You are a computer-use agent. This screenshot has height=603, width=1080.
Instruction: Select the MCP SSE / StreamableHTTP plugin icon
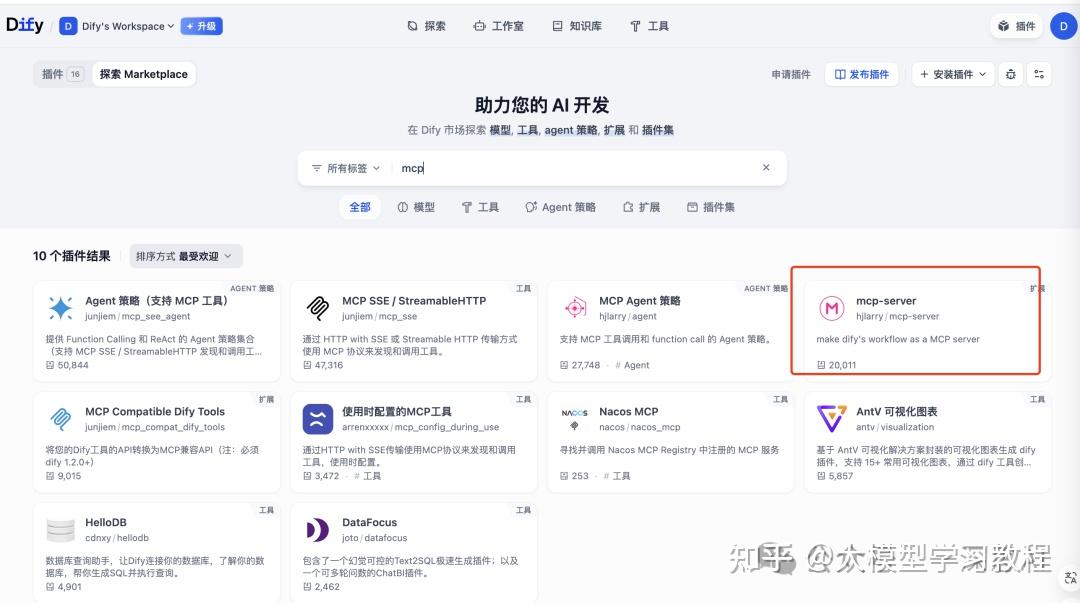coord(317,305)
